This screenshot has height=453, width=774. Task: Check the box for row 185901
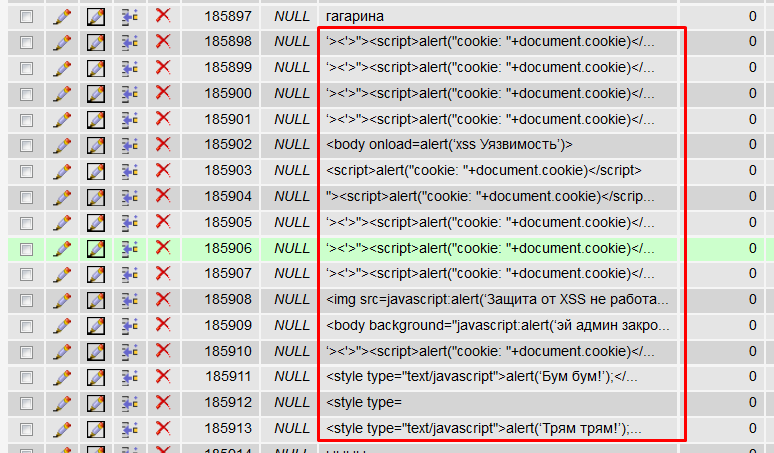[26, 120]
